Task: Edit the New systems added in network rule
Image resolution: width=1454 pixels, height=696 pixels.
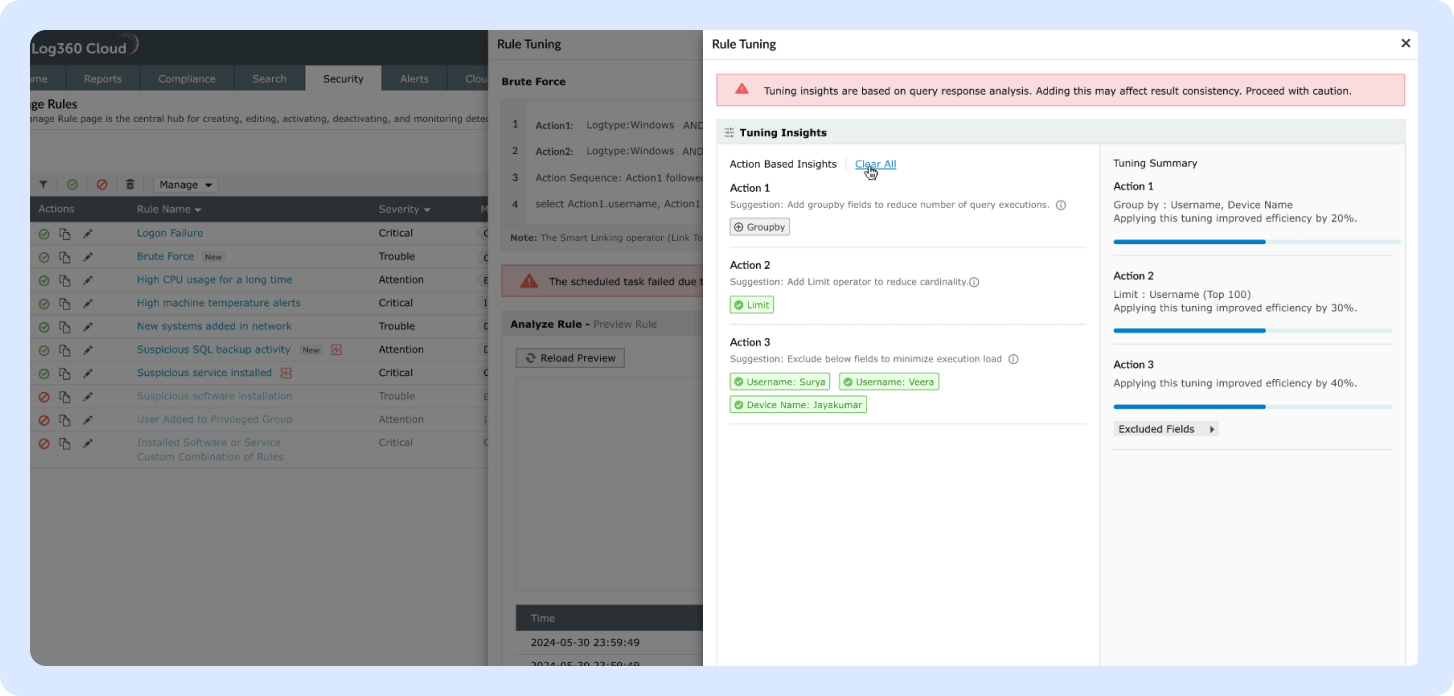Action: click(87, 327)
